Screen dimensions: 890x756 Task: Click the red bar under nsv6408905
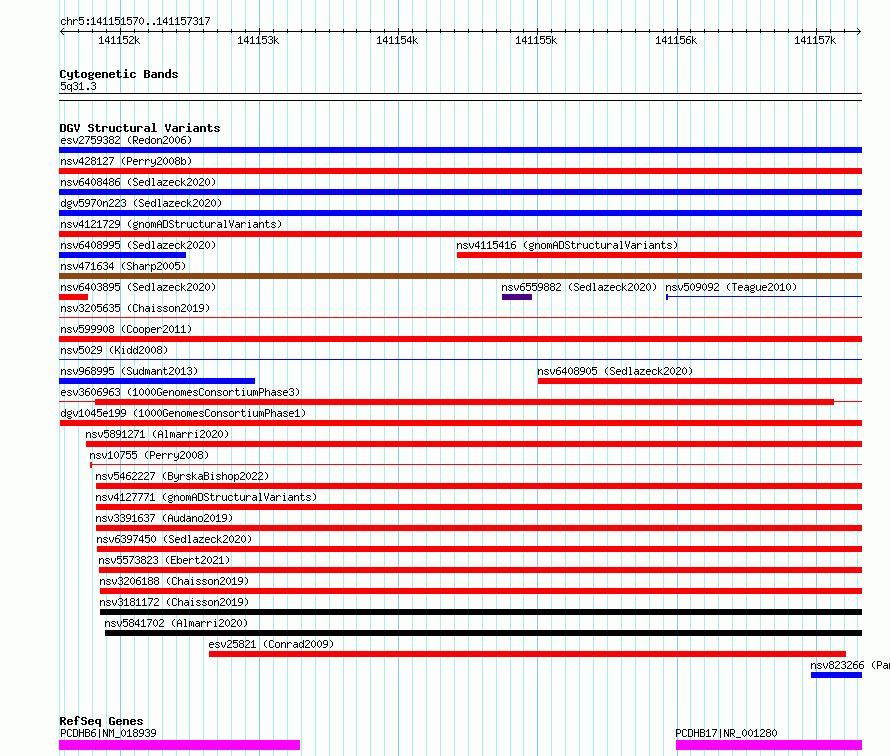click(x=700, y=381)
